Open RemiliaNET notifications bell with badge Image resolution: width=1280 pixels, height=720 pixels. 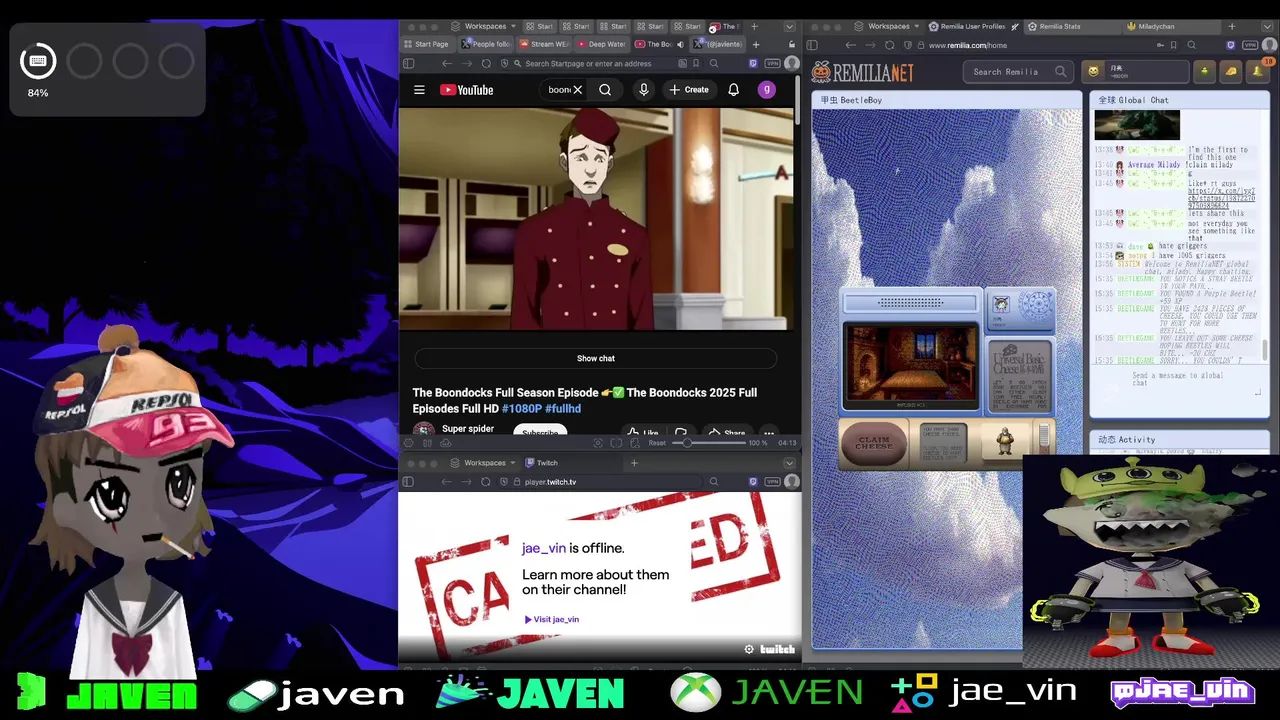1258,70
